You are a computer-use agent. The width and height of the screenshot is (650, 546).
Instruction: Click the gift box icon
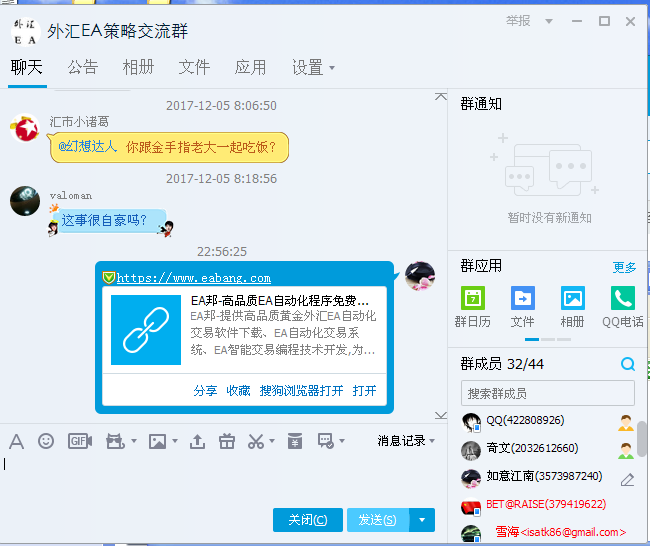(x=227, y=441)
